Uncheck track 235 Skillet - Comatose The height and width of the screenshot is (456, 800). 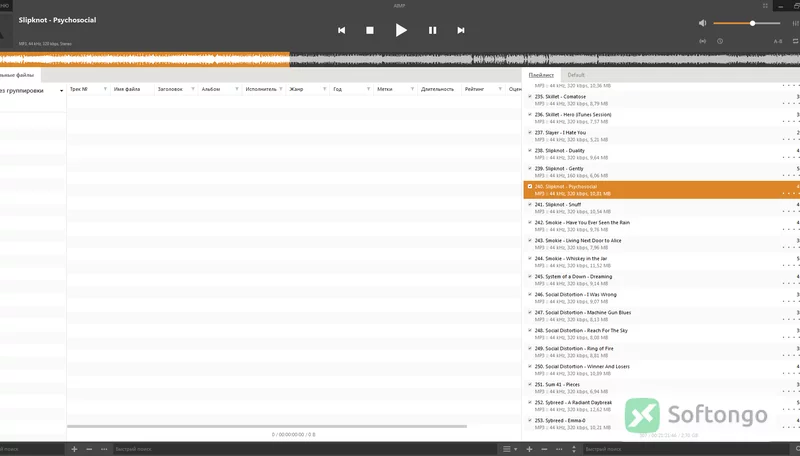[530, 96]
